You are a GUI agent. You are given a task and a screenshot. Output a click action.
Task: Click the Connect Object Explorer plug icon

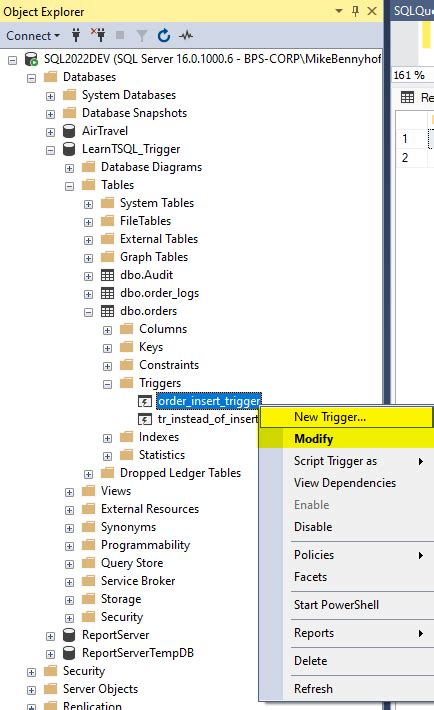tap(76, 35)
